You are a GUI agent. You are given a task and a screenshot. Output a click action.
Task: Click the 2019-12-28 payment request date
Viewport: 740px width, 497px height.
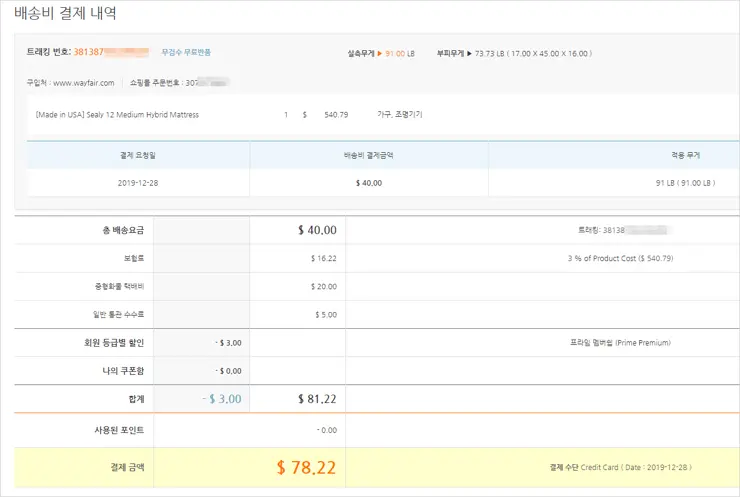point(138,183)
